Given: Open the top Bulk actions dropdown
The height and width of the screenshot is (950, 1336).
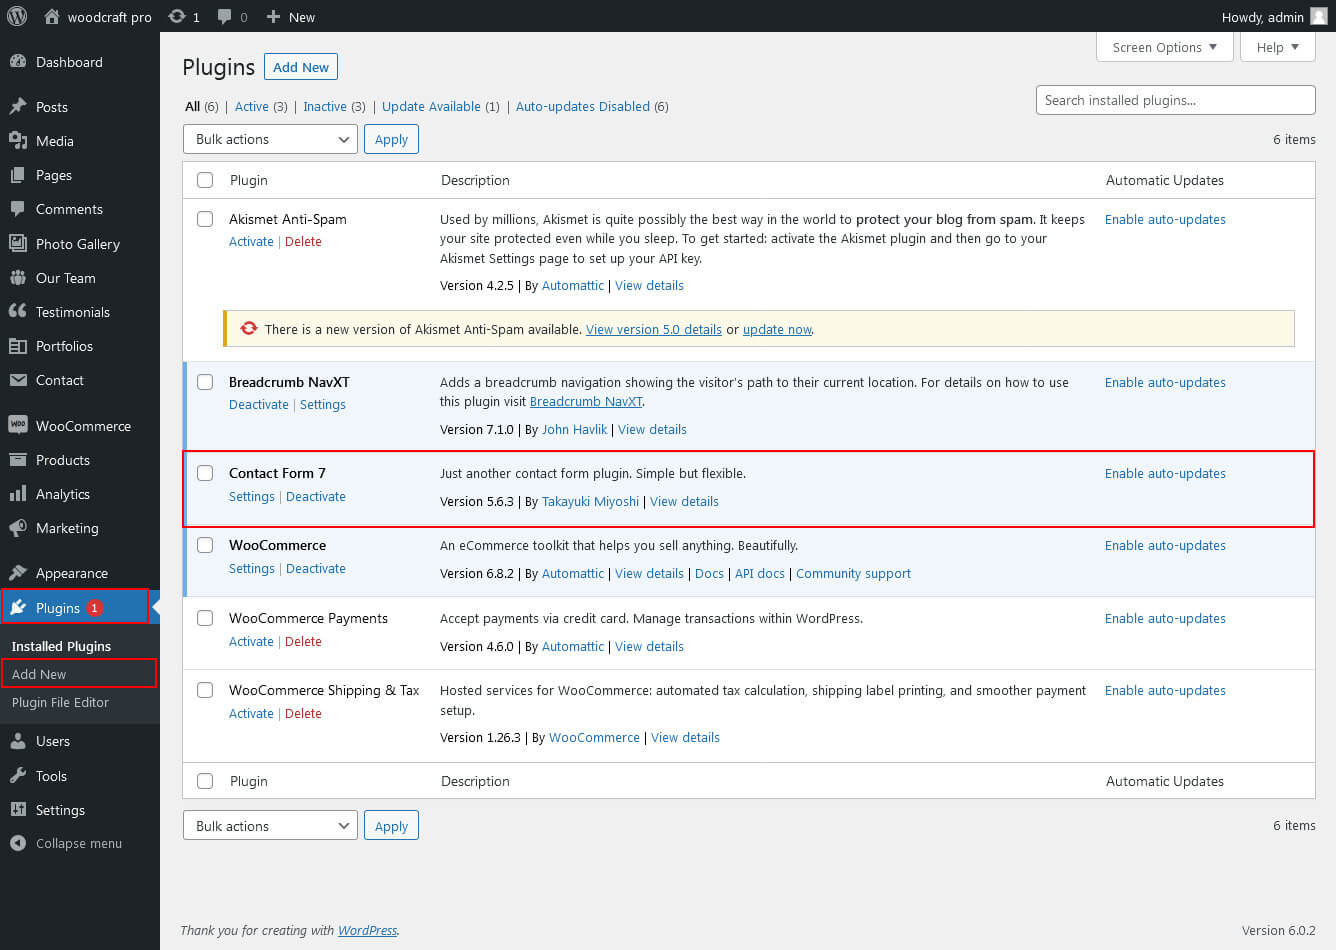Looking at the screenshot, I should click(270, 139).
